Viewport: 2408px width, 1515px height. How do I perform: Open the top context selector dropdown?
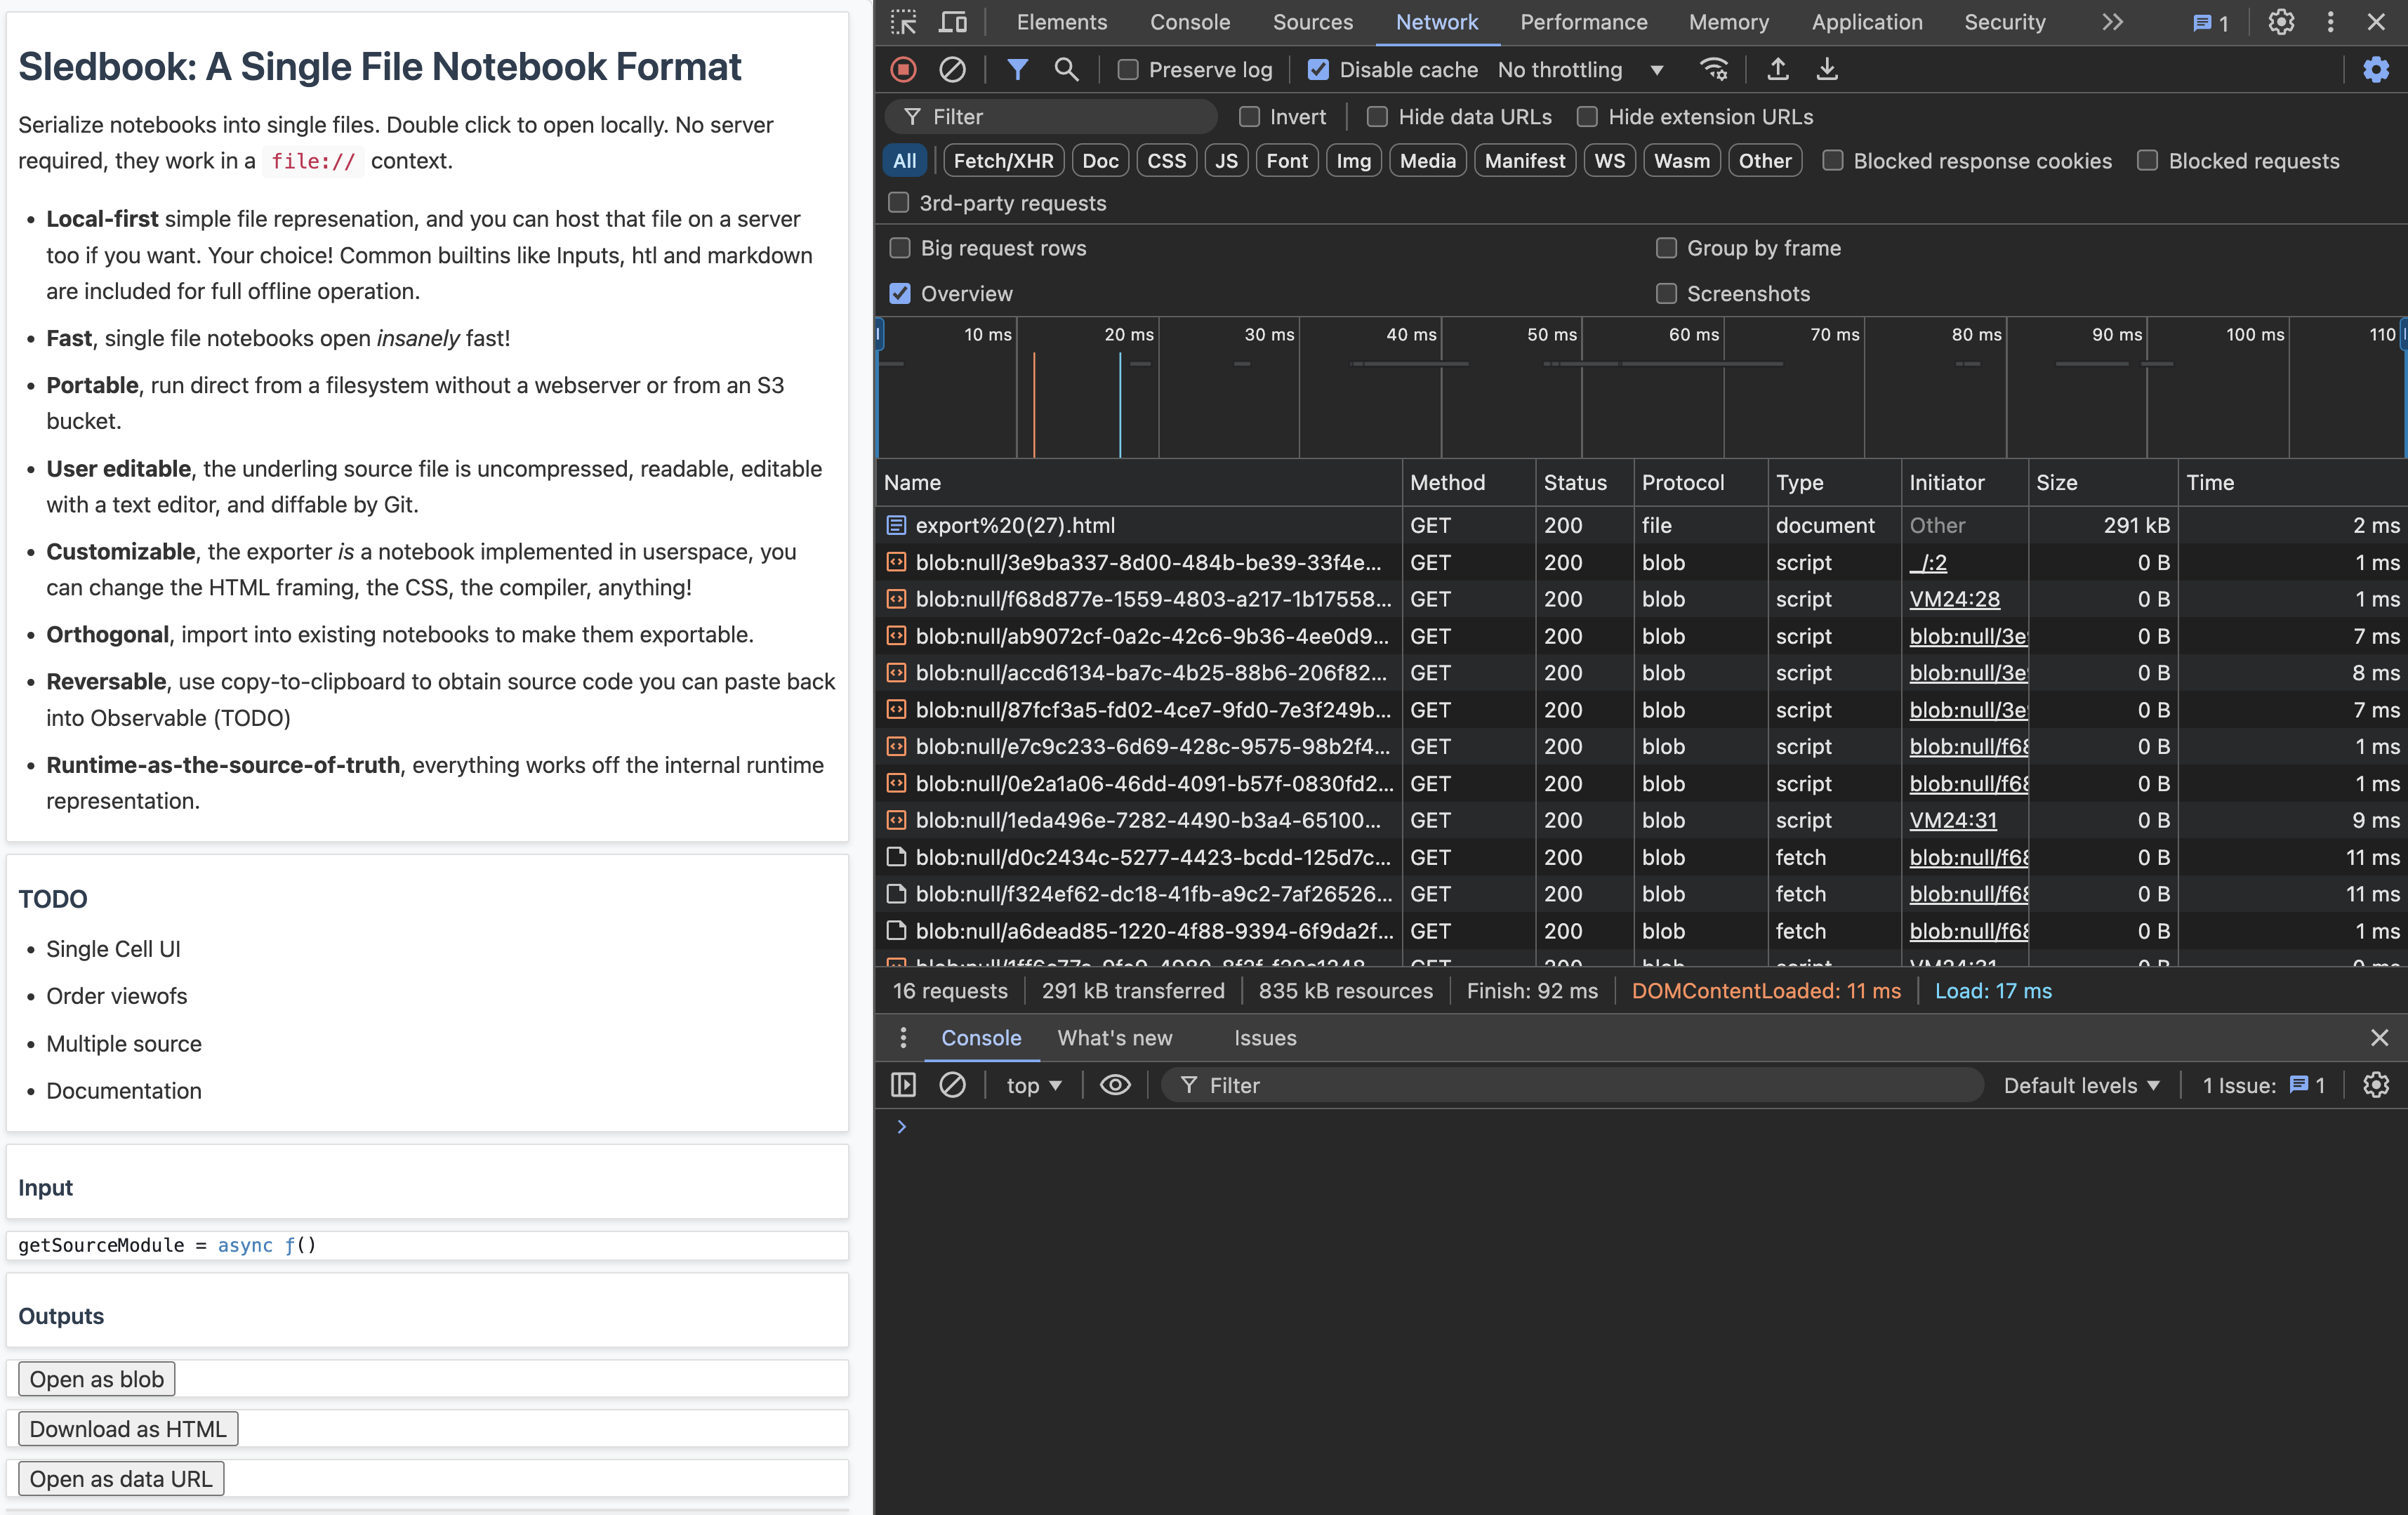point(1033,1085)
